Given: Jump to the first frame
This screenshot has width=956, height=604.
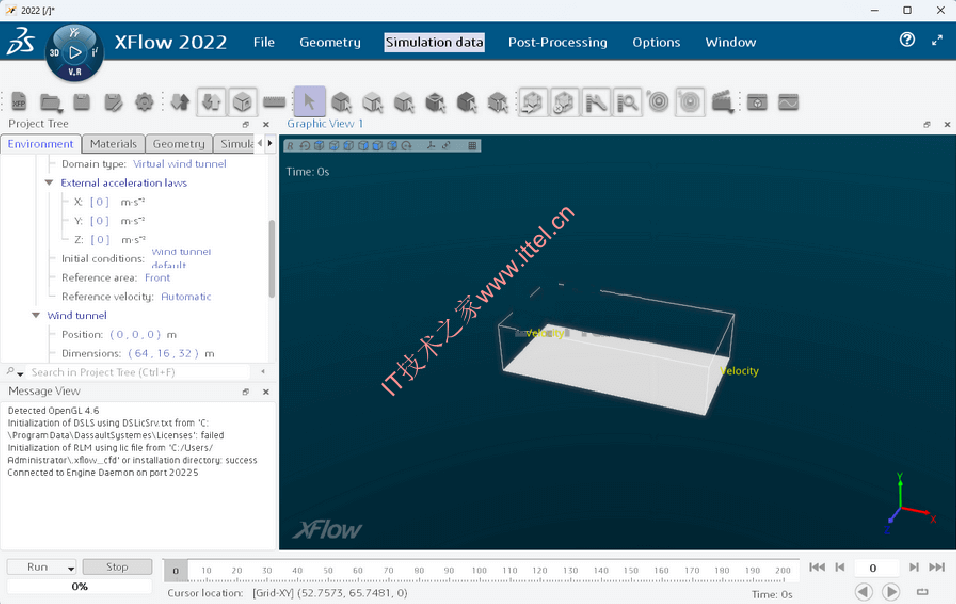Looking at the screenshot, I should [817, 567].
